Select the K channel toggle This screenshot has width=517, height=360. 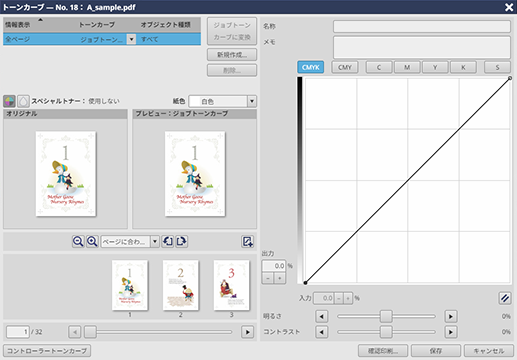(x=463, y=67)
